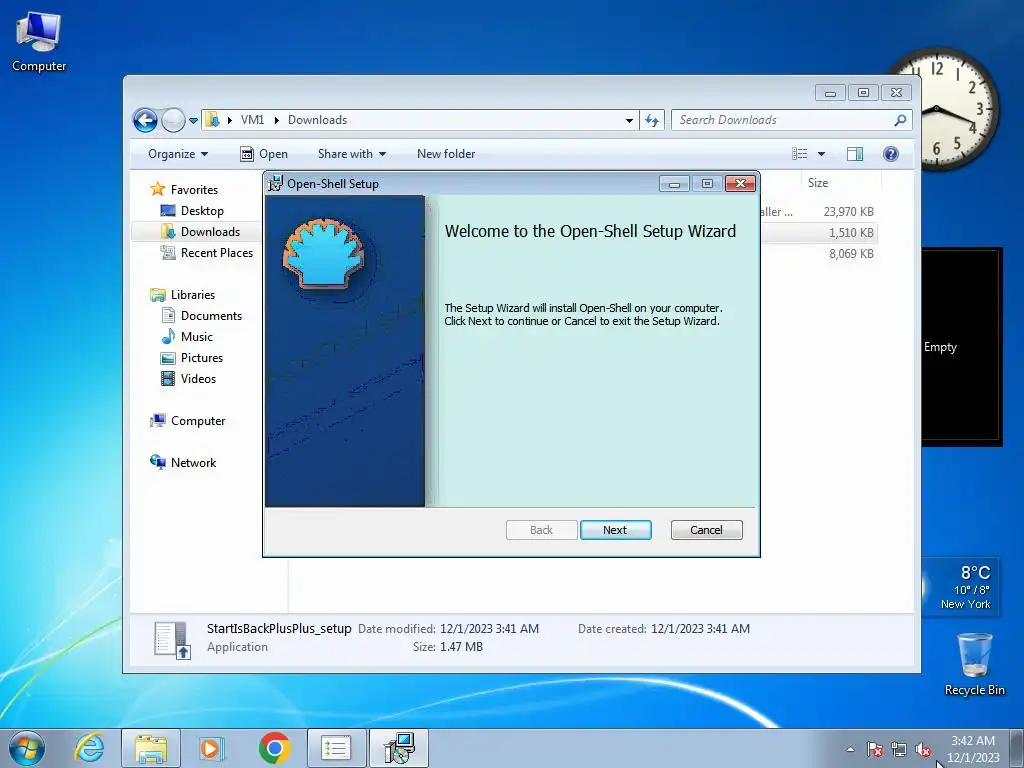This screenshot has height=768, width=1024.
Task: Click the Size column header
Action: click(x=841, y=183)
